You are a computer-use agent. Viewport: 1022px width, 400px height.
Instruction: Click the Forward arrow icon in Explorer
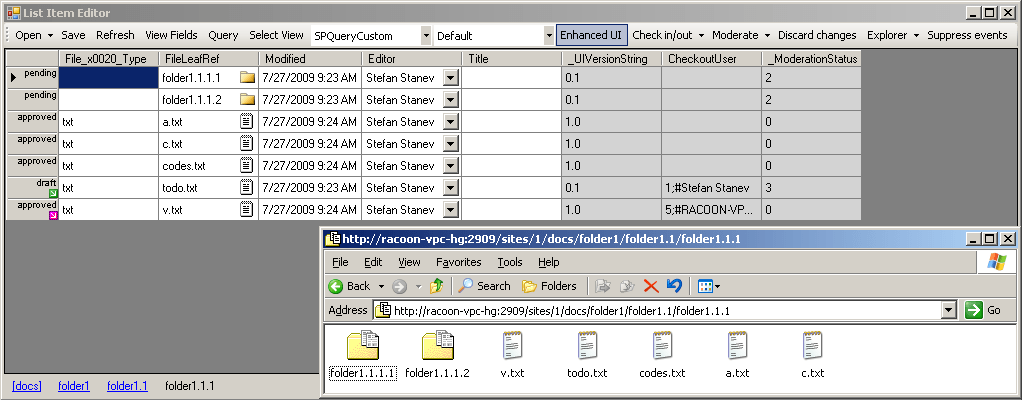click(400, 286)
